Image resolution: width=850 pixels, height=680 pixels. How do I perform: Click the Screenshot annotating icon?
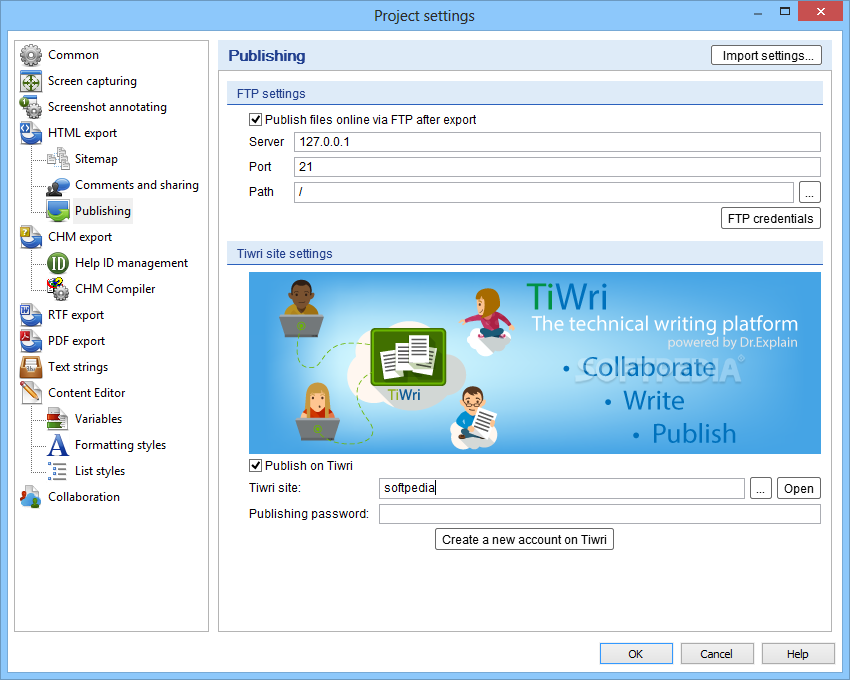(31, 107)
